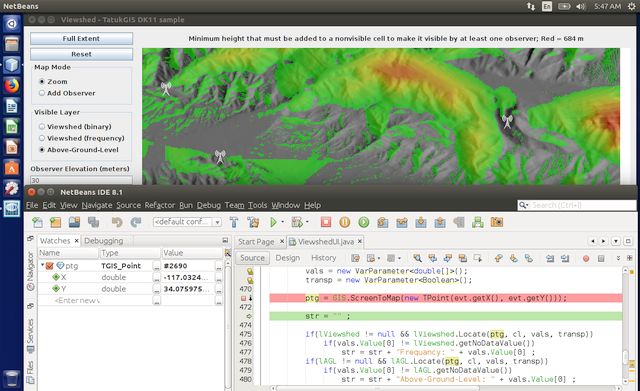Show the opened documents list arrow
640x391 pixels.
616,241
